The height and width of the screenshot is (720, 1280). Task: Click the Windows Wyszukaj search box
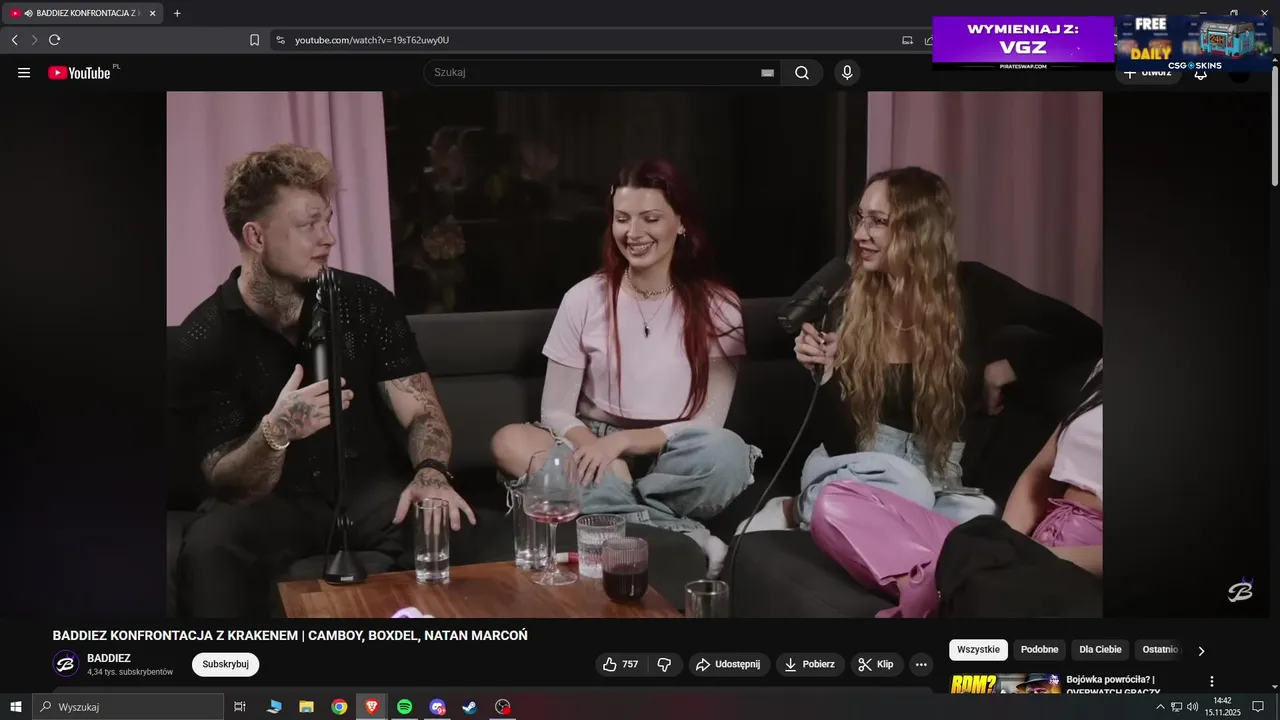(x=128, y=707)
